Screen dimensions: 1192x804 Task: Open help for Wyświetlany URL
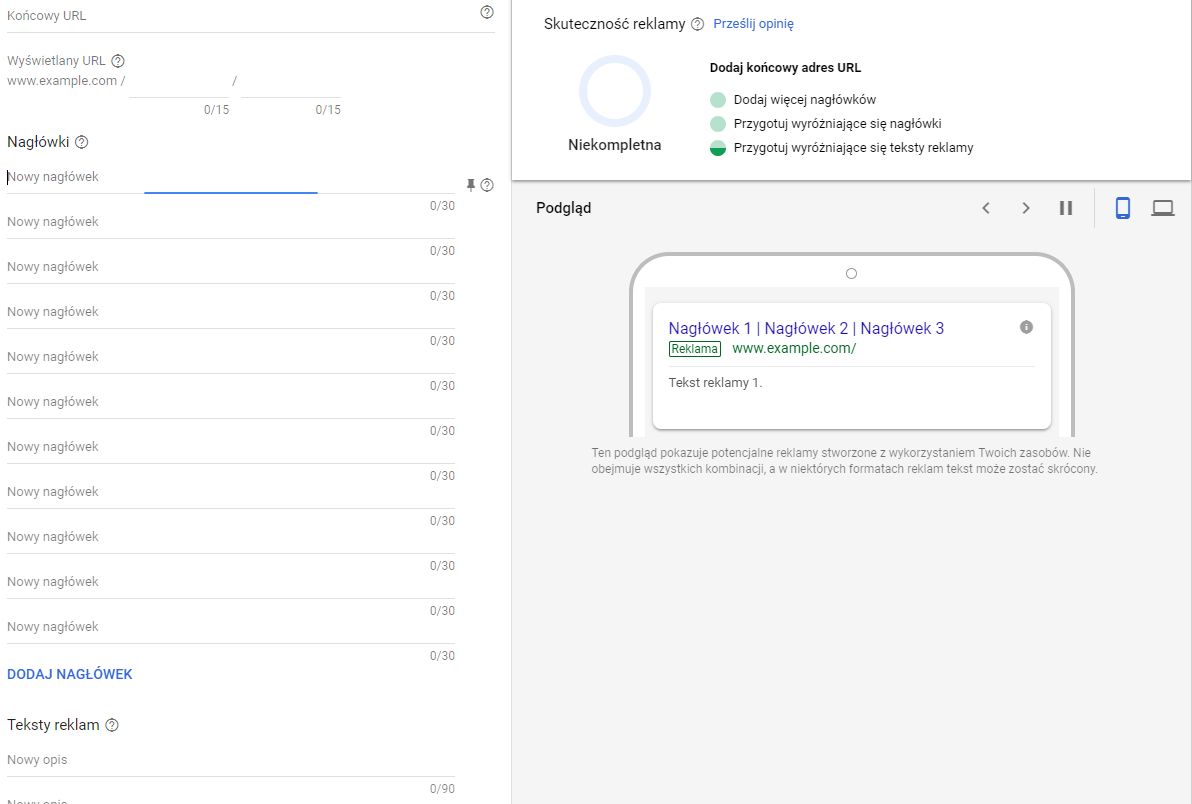(x=118, y=60)
